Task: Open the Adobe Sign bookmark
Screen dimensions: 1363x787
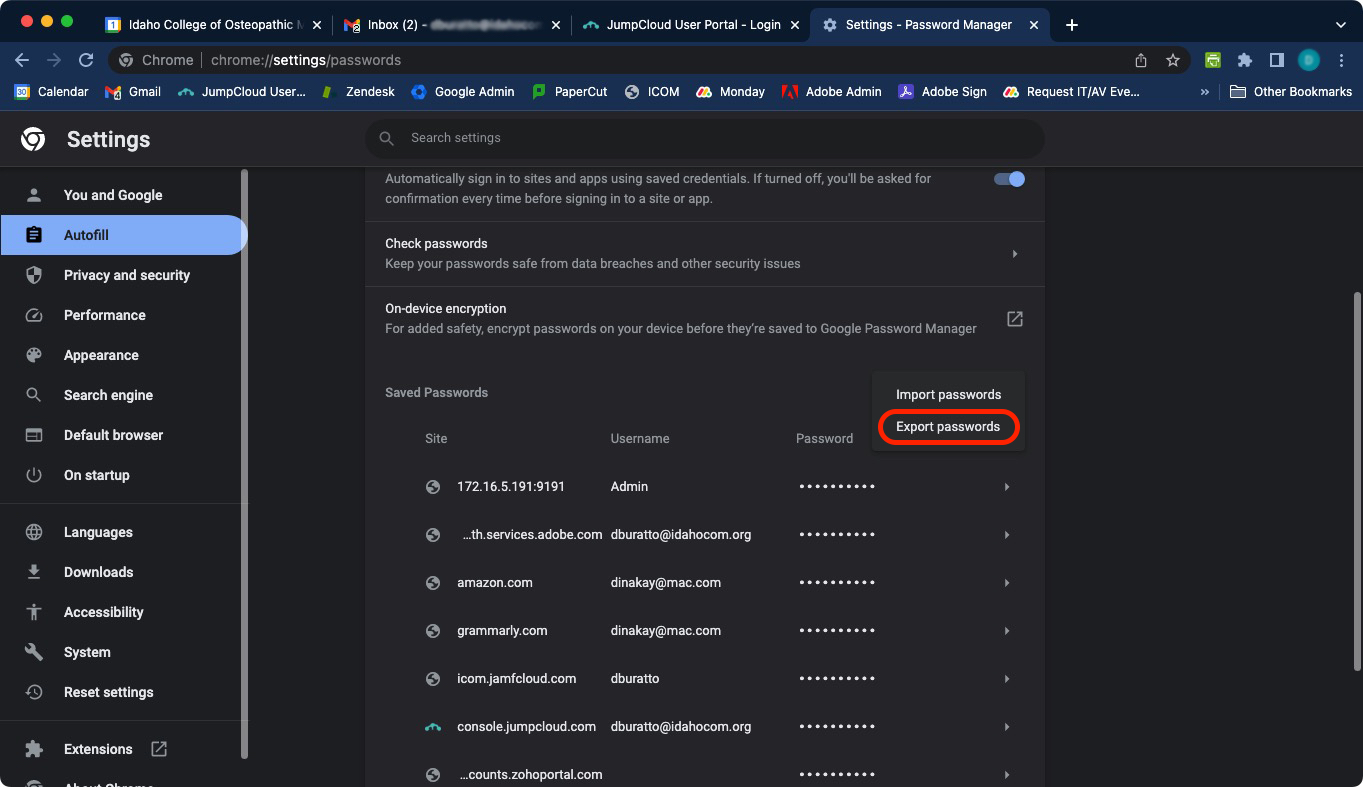Action: [942, 91]
